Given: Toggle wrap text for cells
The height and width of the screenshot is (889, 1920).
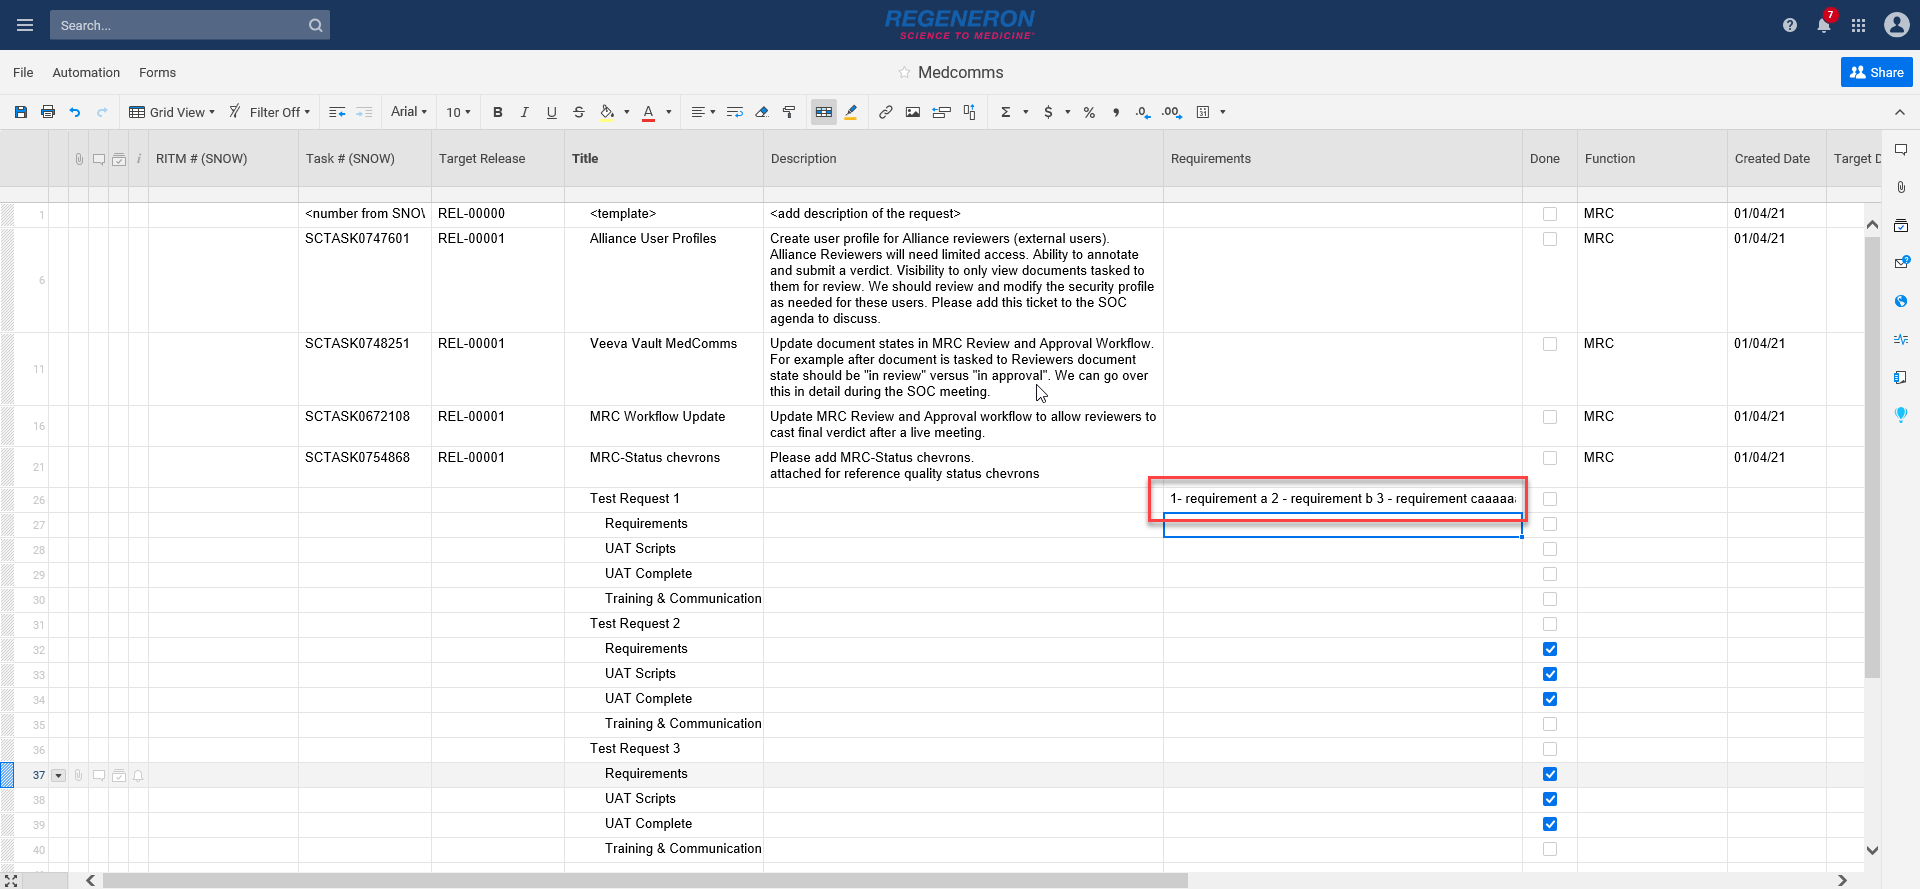Looking at the screenshot, I should click(735, 112).
